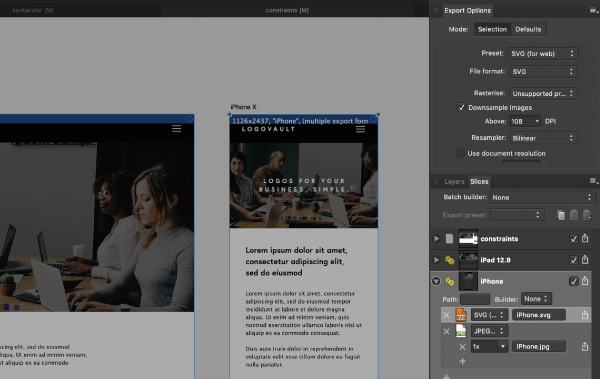Remove the 1x scale entry
Viewport: 600px width, 379px height.
pyautogui.click(x=462, y=347)
